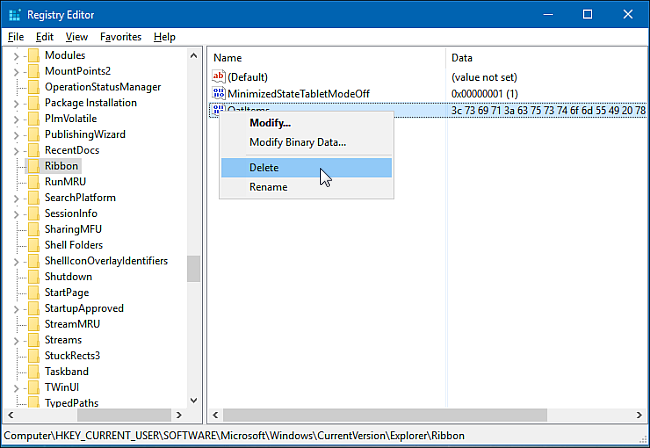
Task: Open the Edit menu
Action: pyautogui.click(x=44, y=37)
